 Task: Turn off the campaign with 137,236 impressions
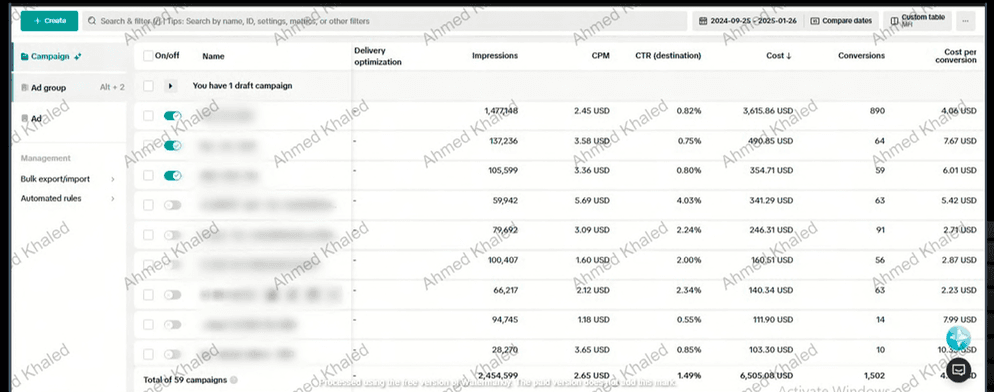tap(172, 145)
